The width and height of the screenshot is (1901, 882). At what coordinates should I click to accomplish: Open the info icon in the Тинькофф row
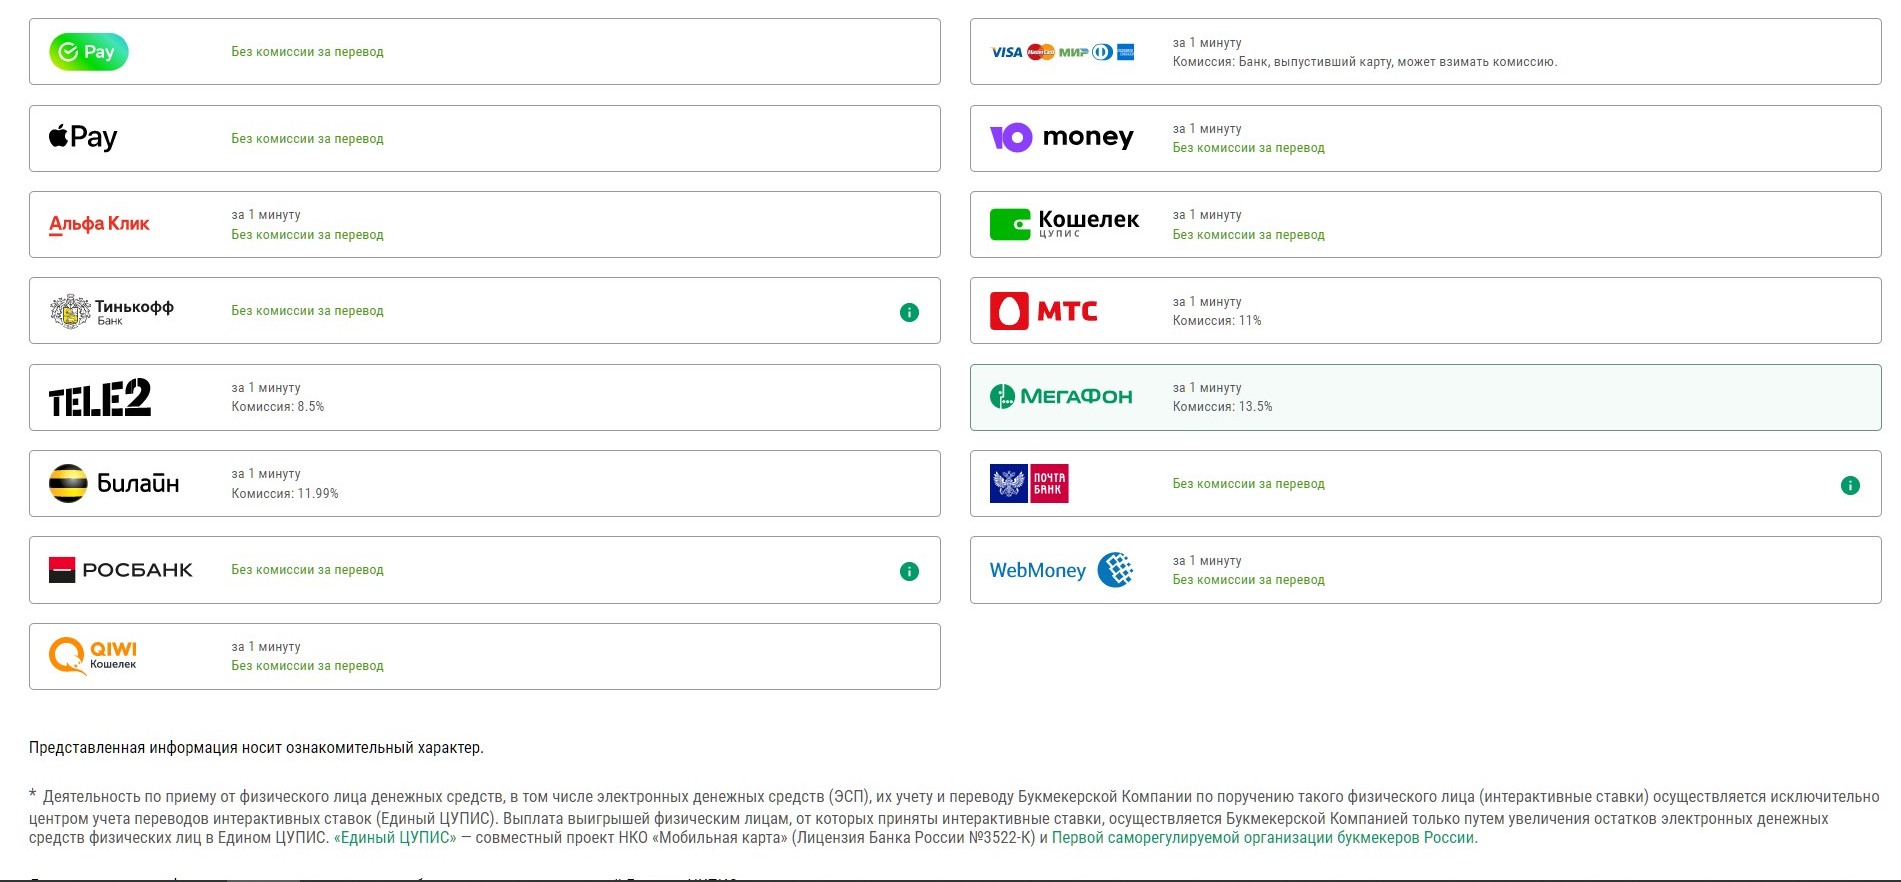coord(909,312)
